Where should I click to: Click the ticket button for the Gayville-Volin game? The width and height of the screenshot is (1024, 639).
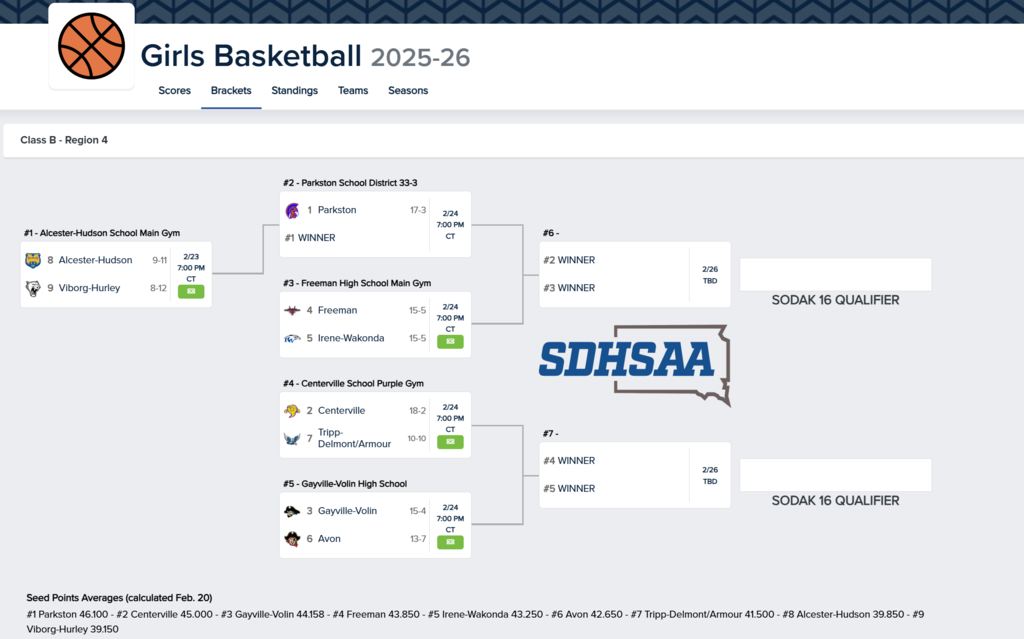(x=450, y=541)
